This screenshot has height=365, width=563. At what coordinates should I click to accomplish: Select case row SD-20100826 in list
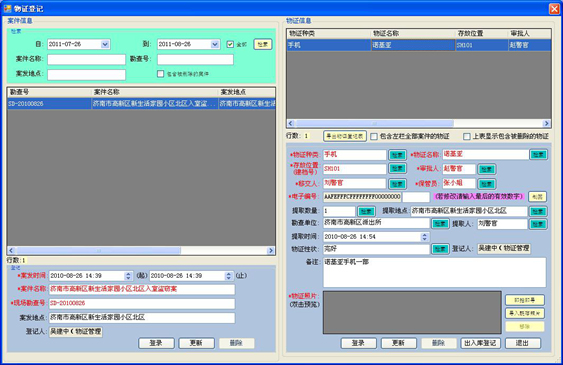tap(141, 104)
